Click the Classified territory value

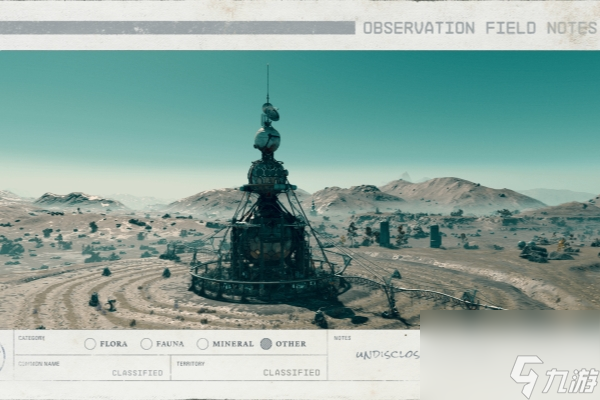pyautogui.click(x=292, y=372)
